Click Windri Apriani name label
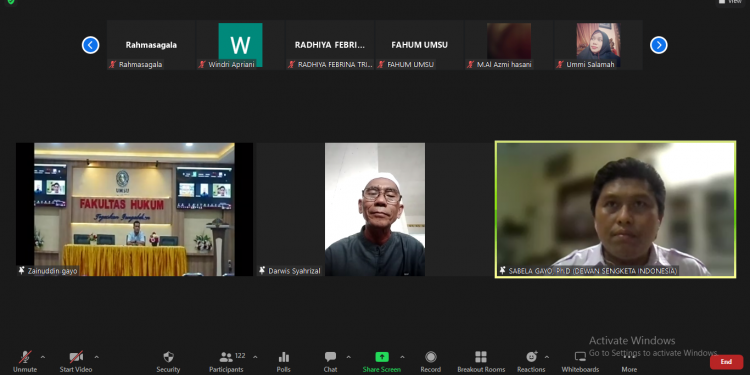 pos(232,64)
